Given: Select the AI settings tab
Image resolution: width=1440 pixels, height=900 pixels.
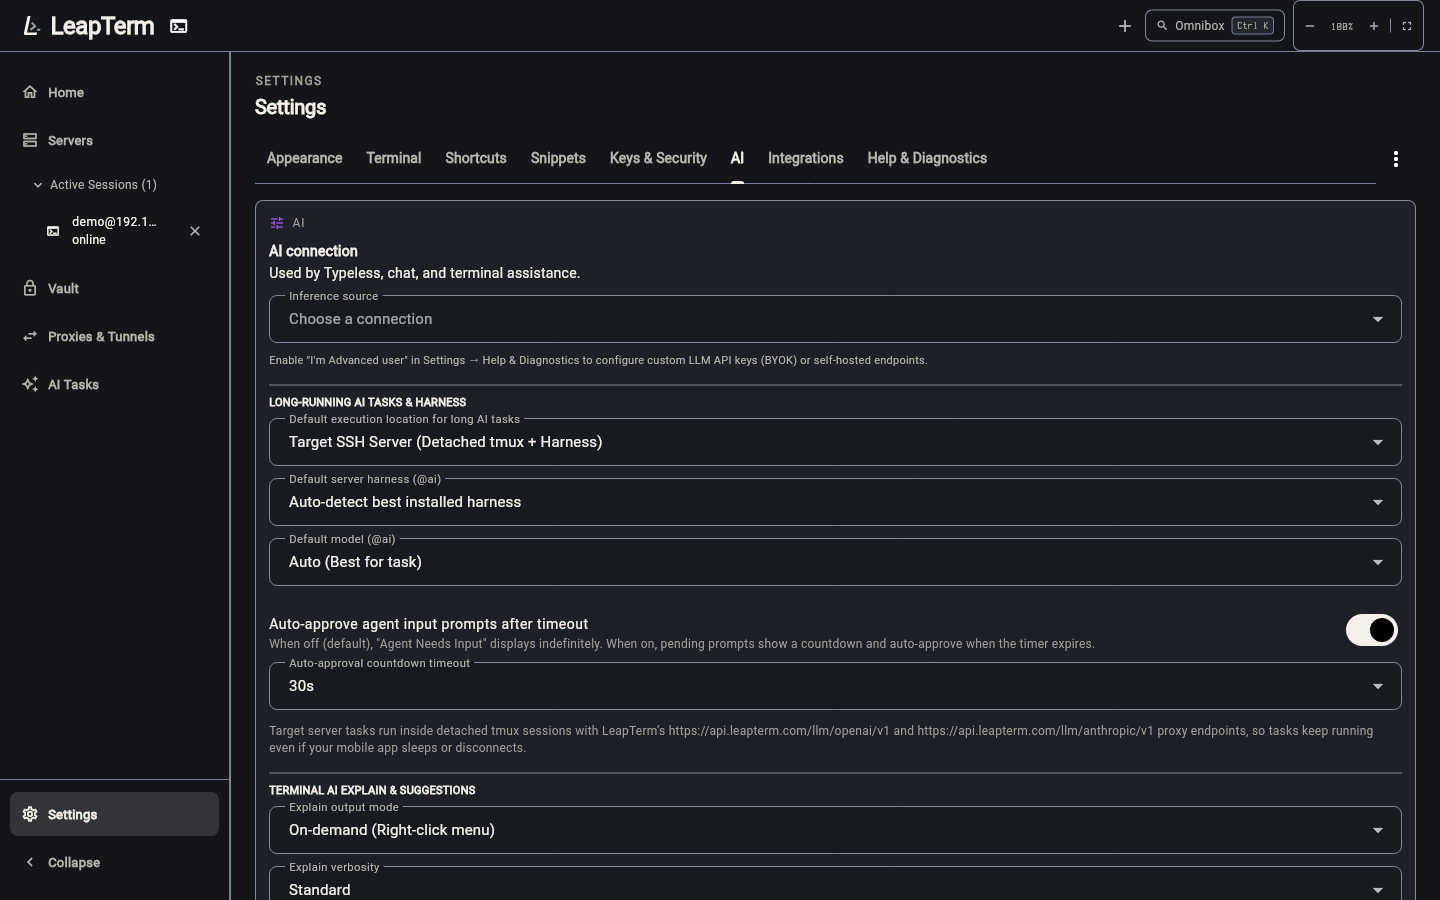Looking at the screenshot, I should [x=737, y=158].
